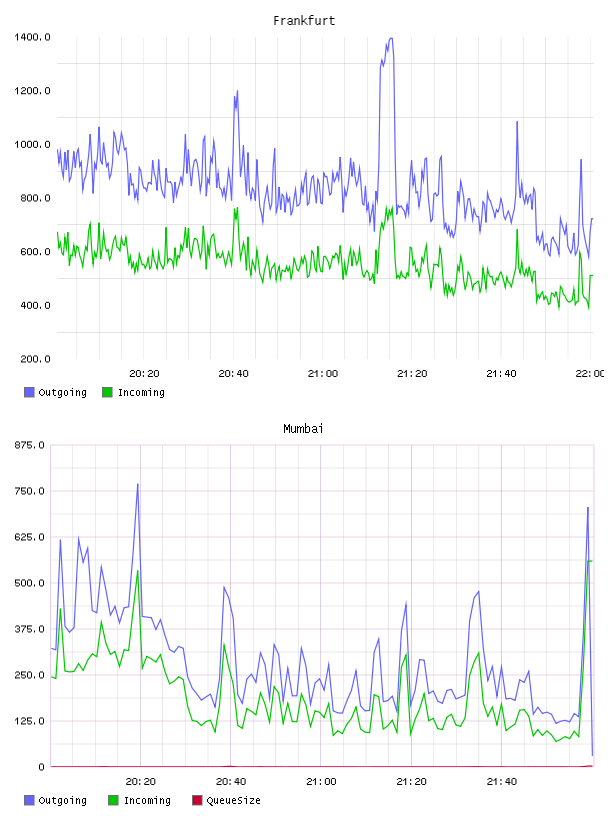Screen dimensions: 608x816
Task: Click the 20:20 time label on Frankfurt chart
Action: click(x=144, y=373)
